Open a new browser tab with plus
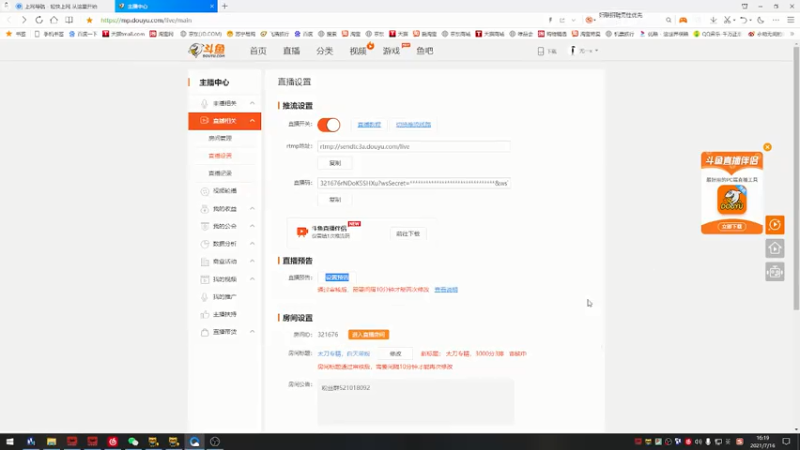 [224, 6]
